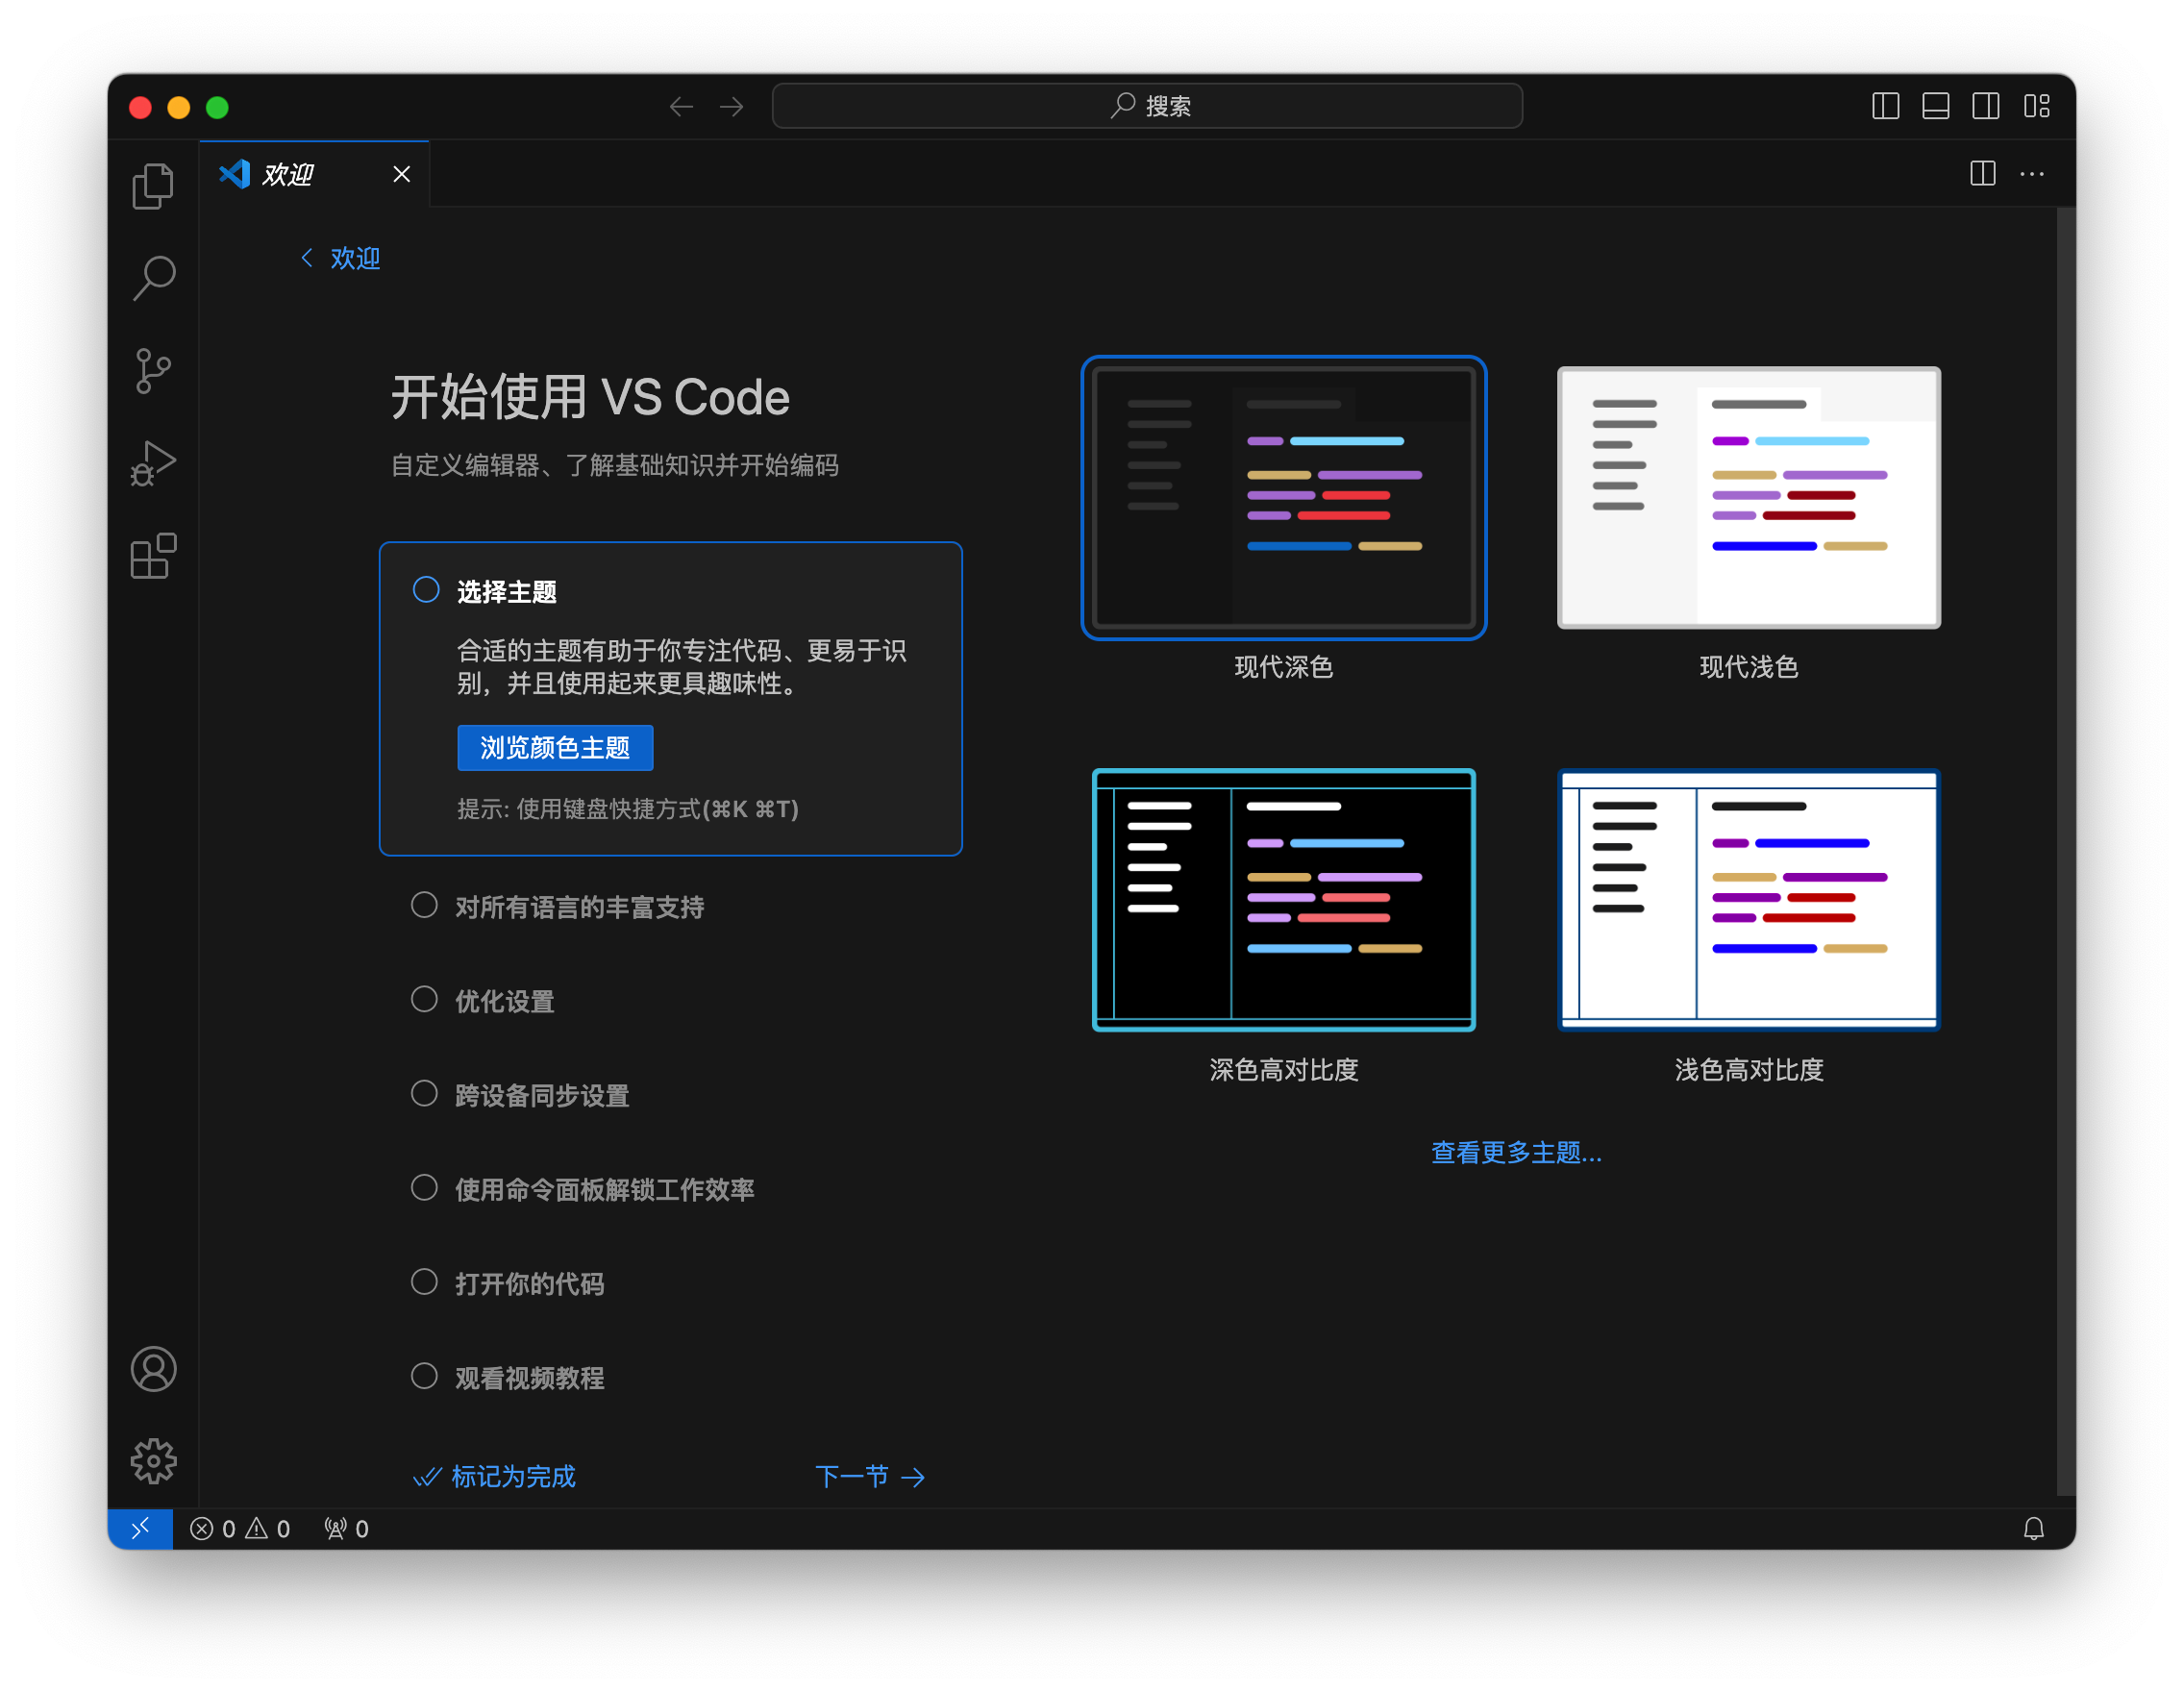Open the Extensions view
Image resolution: width=2184 pixels, height=1692 pixels.
153,556
